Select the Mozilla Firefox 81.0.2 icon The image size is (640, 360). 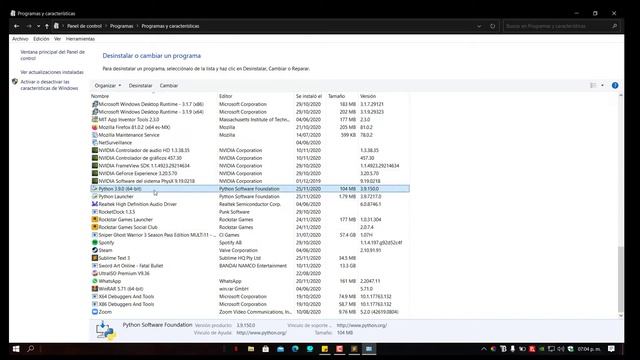tap(95, 127)
